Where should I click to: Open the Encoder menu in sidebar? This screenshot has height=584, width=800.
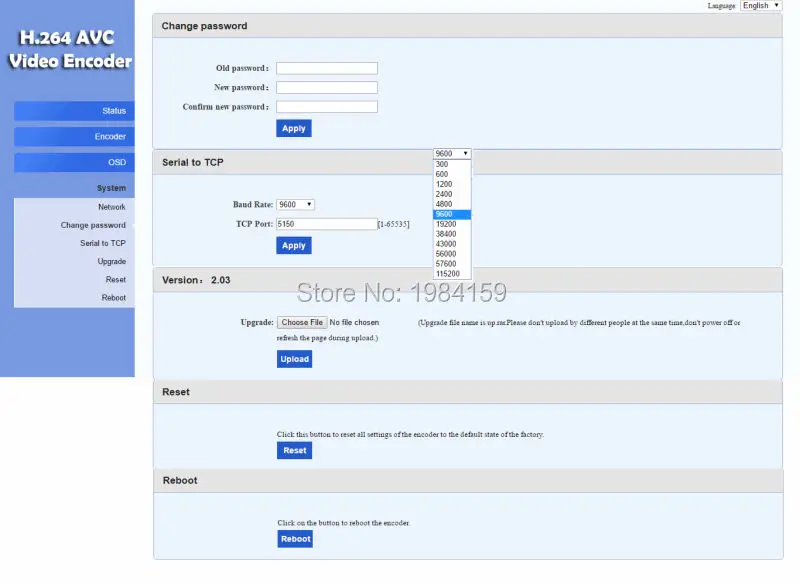tap(74, 137)
